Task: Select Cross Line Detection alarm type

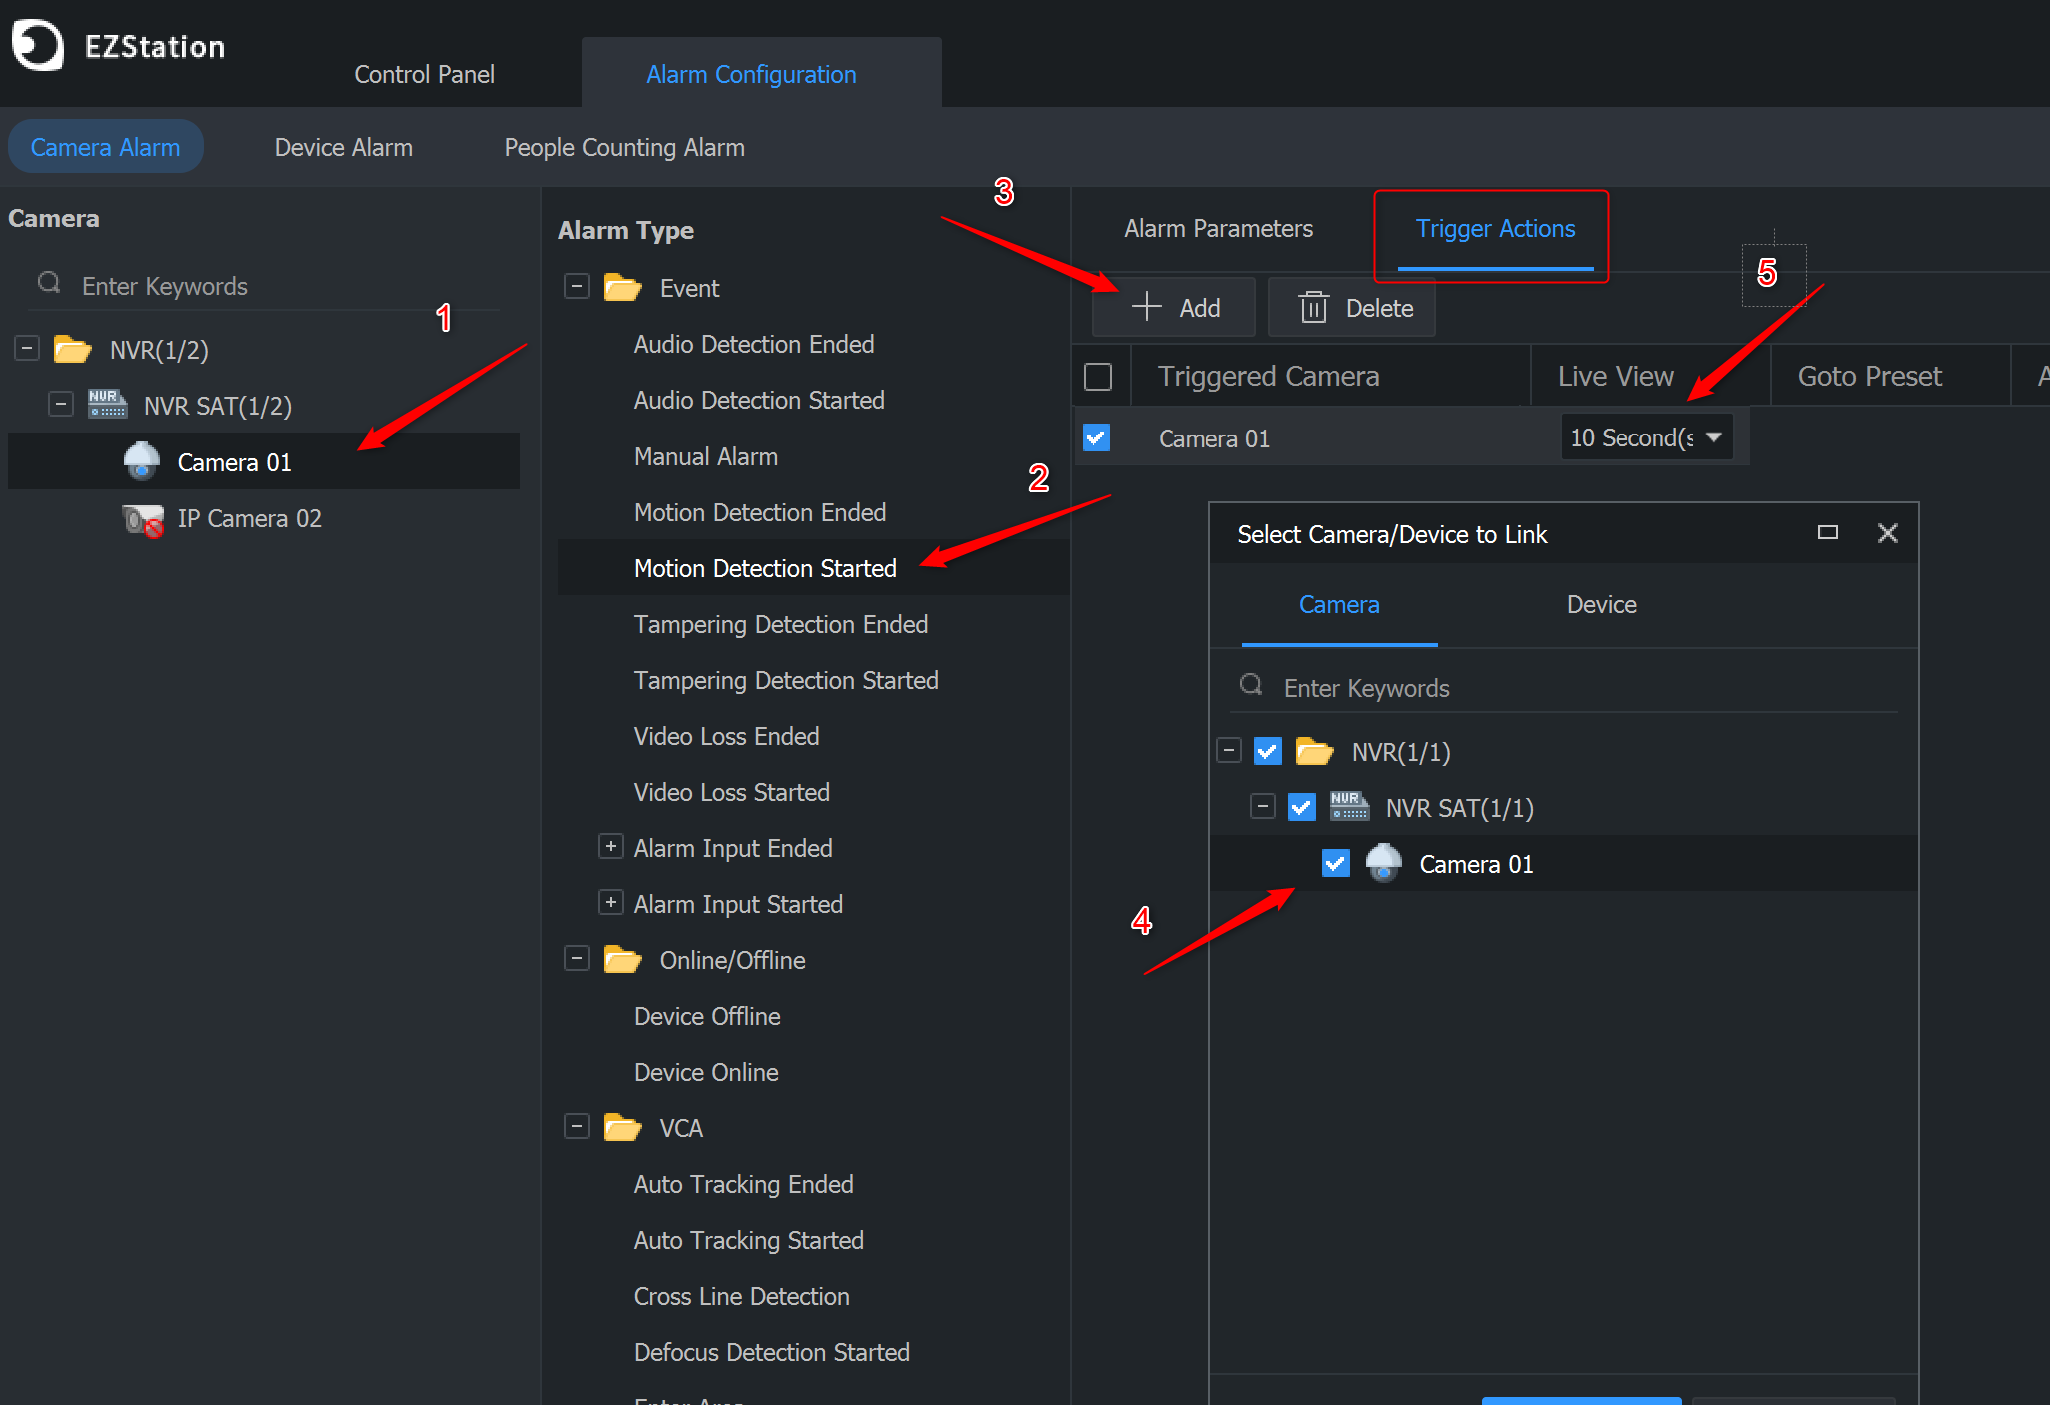Action: (x=742, y=1297)
